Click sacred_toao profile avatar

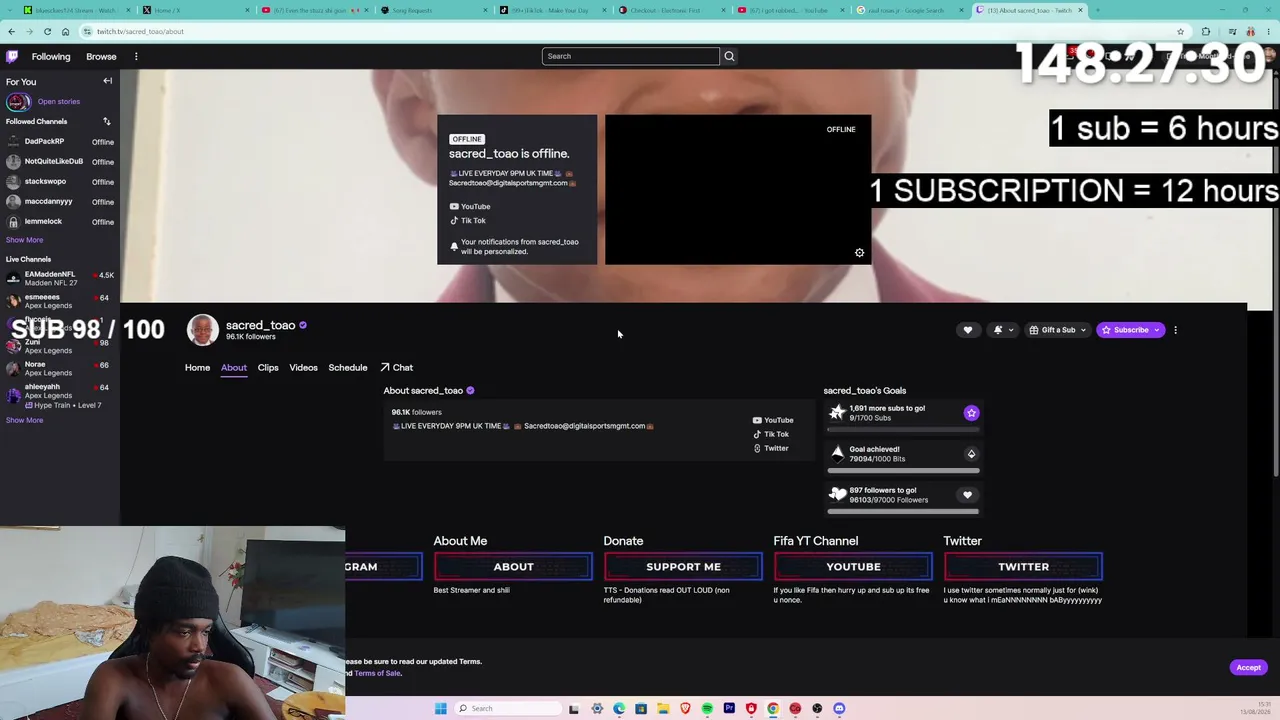pos(202,330)
